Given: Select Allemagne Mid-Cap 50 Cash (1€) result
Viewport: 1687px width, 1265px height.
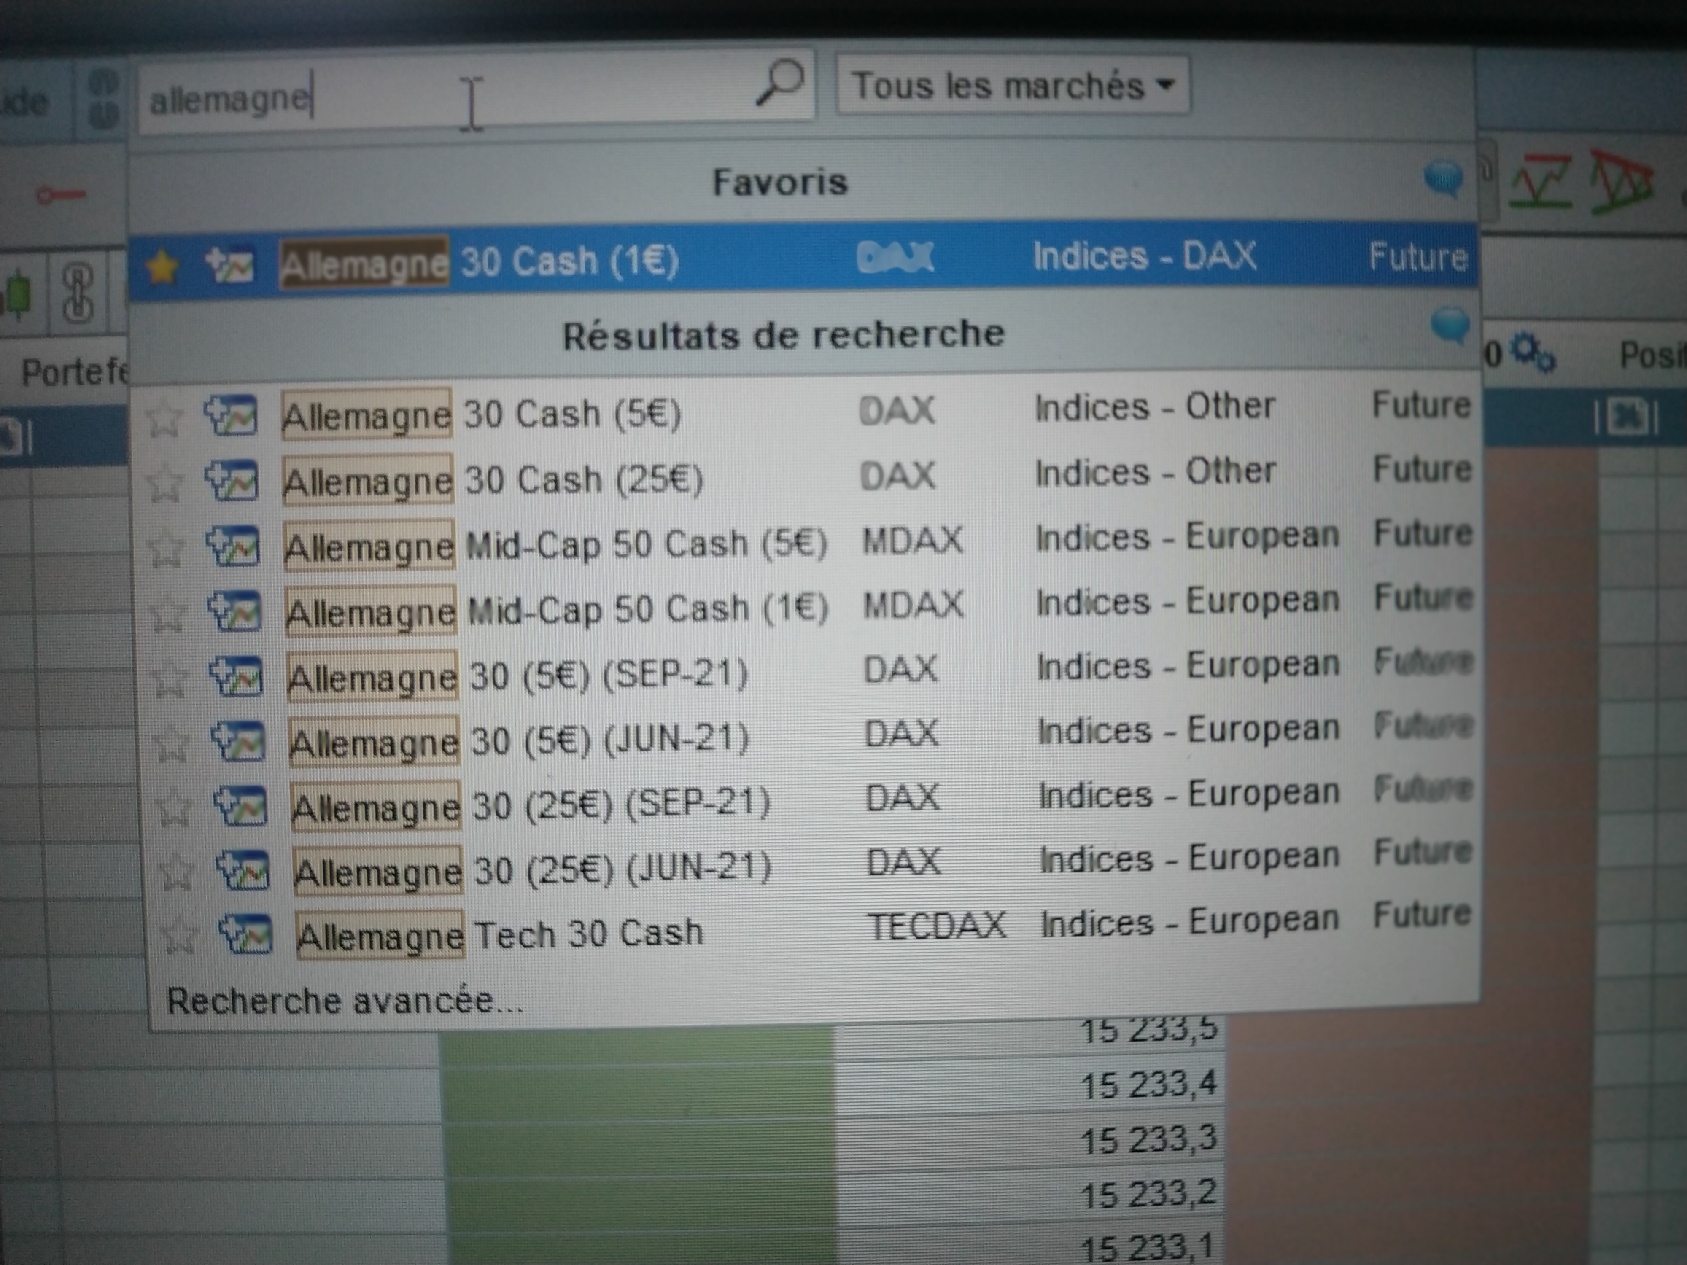Looking at the screenshot, I should (x=808, y=607).
